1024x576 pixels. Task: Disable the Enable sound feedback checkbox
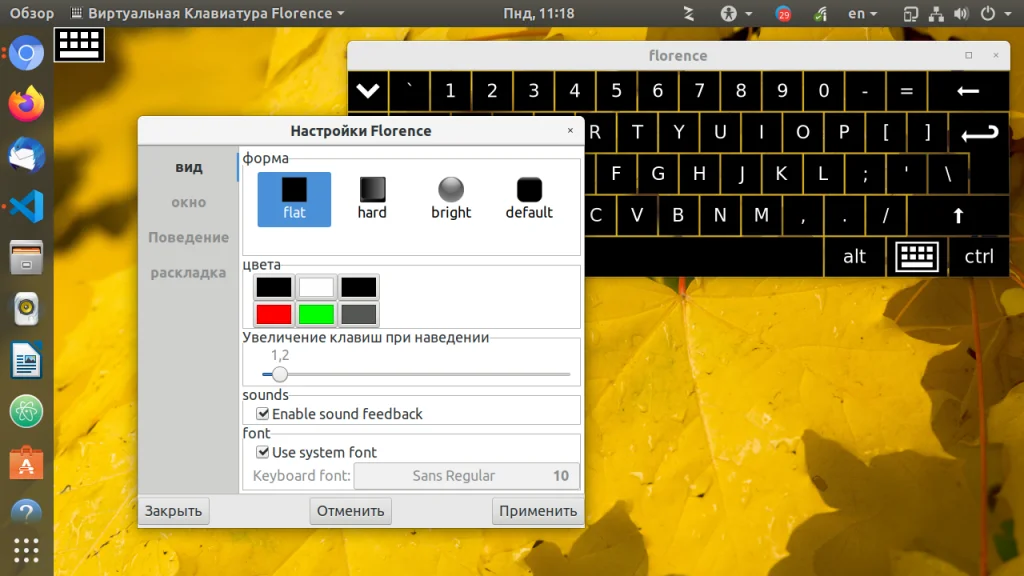click(263, 413)
